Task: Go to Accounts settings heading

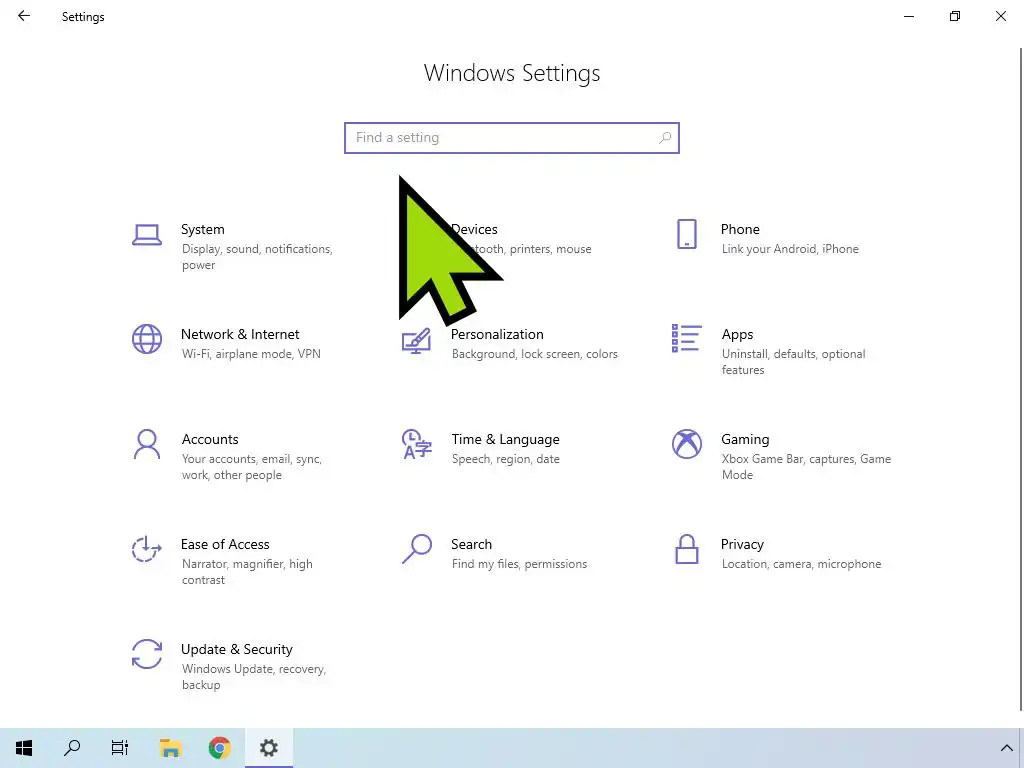Action: tap(210, 440)
